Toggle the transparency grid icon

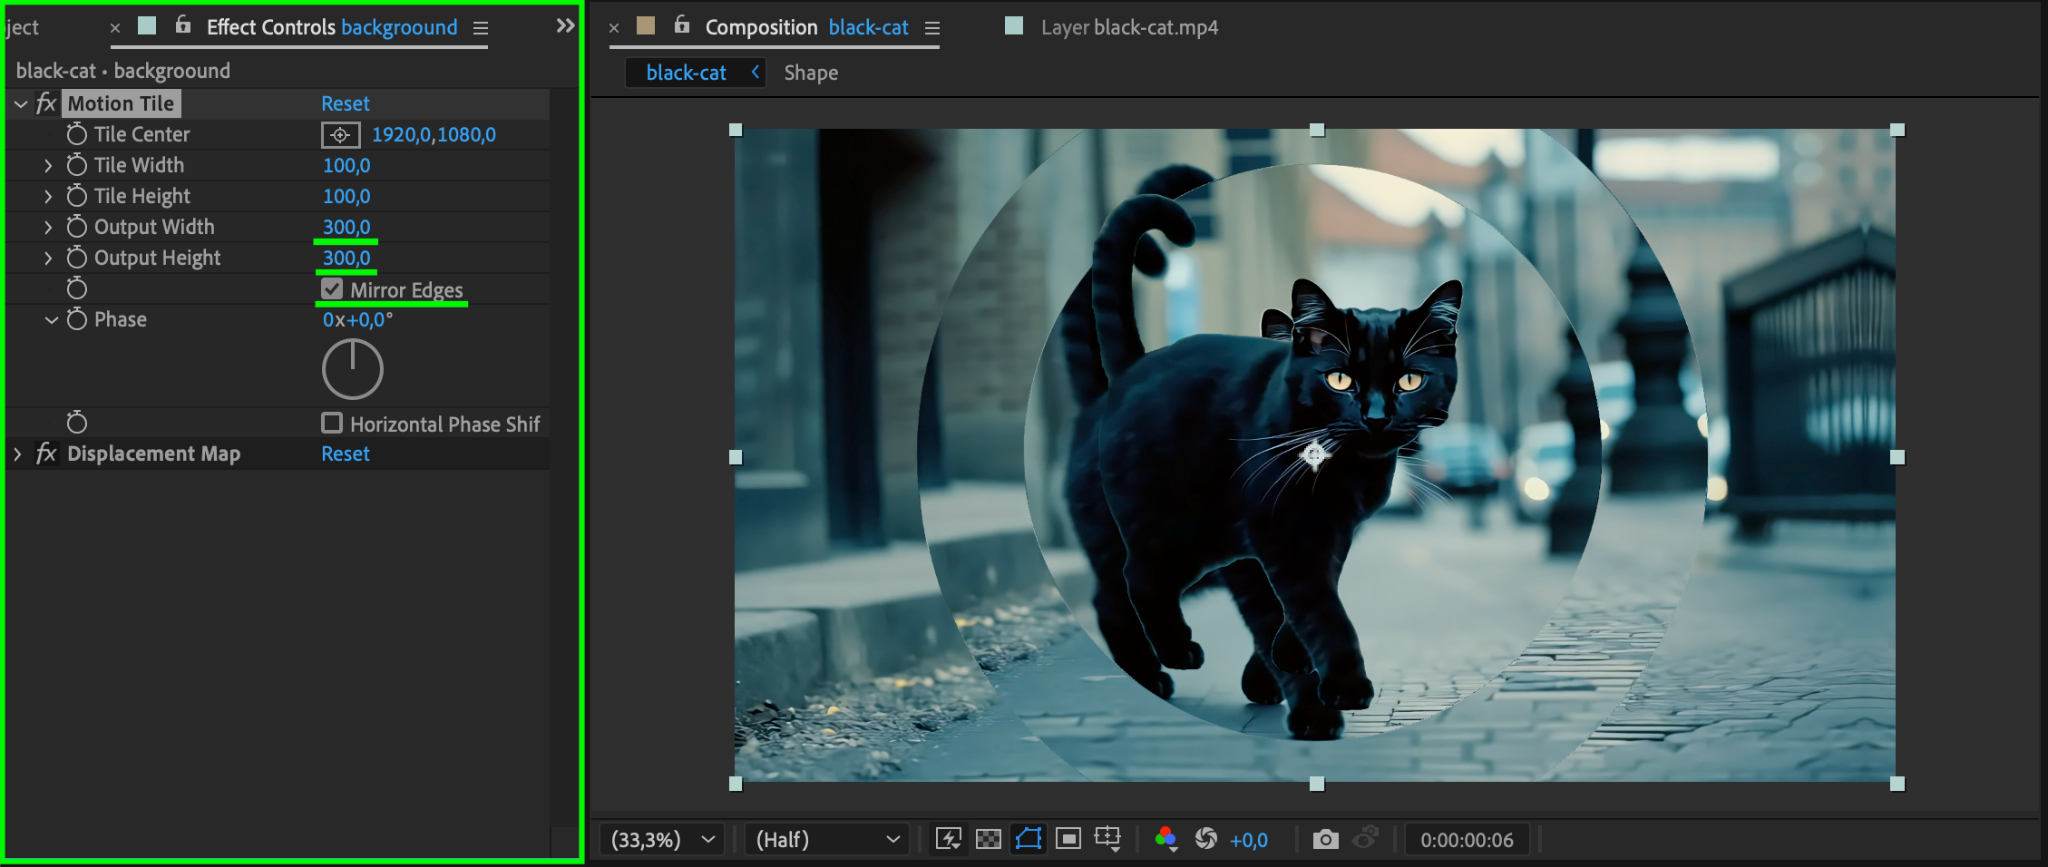(988, 839)
